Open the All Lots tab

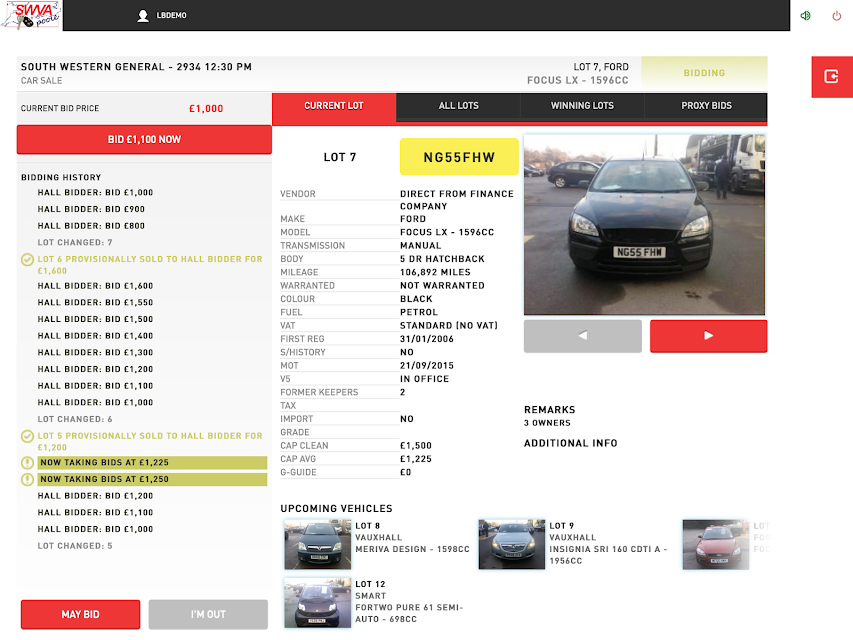click(459, 106)
